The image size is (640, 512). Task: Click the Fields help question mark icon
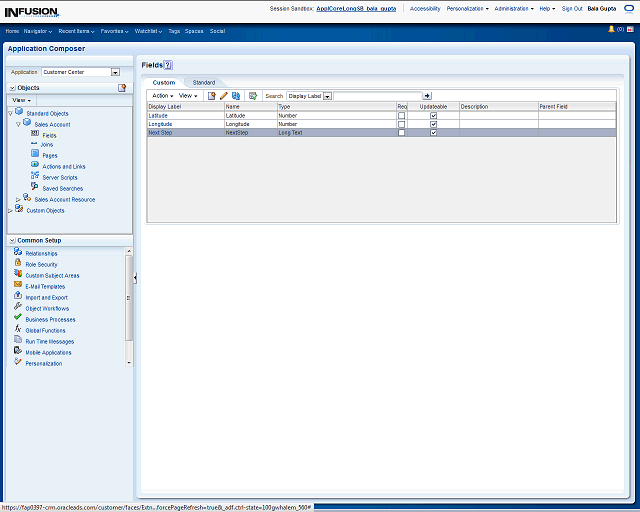click(168, 64)
